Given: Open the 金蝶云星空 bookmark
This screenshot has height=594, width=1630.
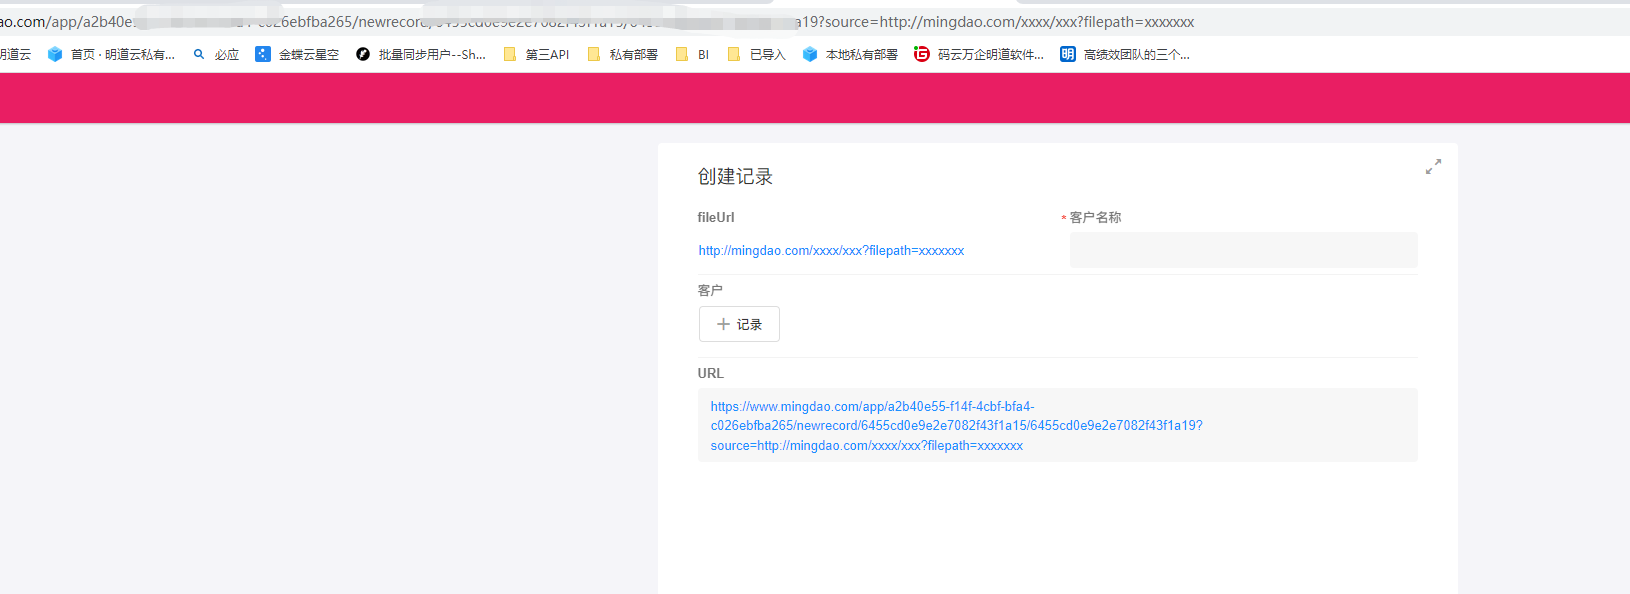Looking at the screenshot, I should point(297,54).
